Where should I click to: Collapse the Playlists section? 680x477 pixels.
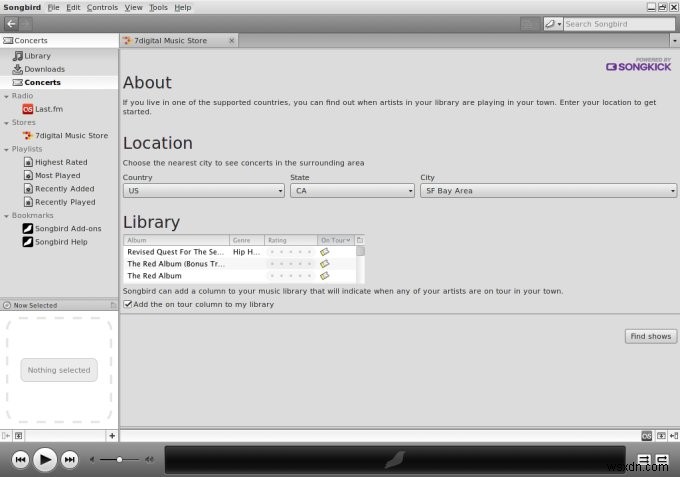click(7, 150)
